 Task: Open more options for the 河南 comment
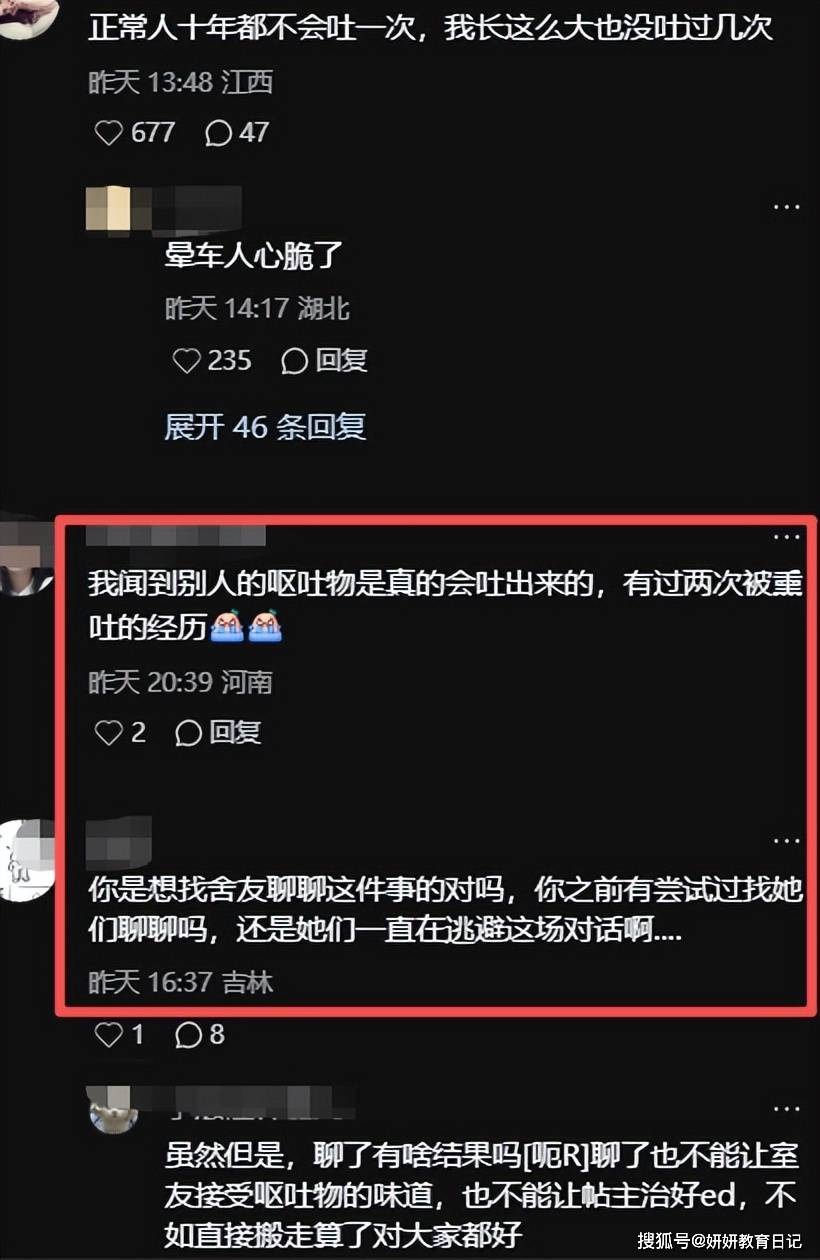point(787,537)
